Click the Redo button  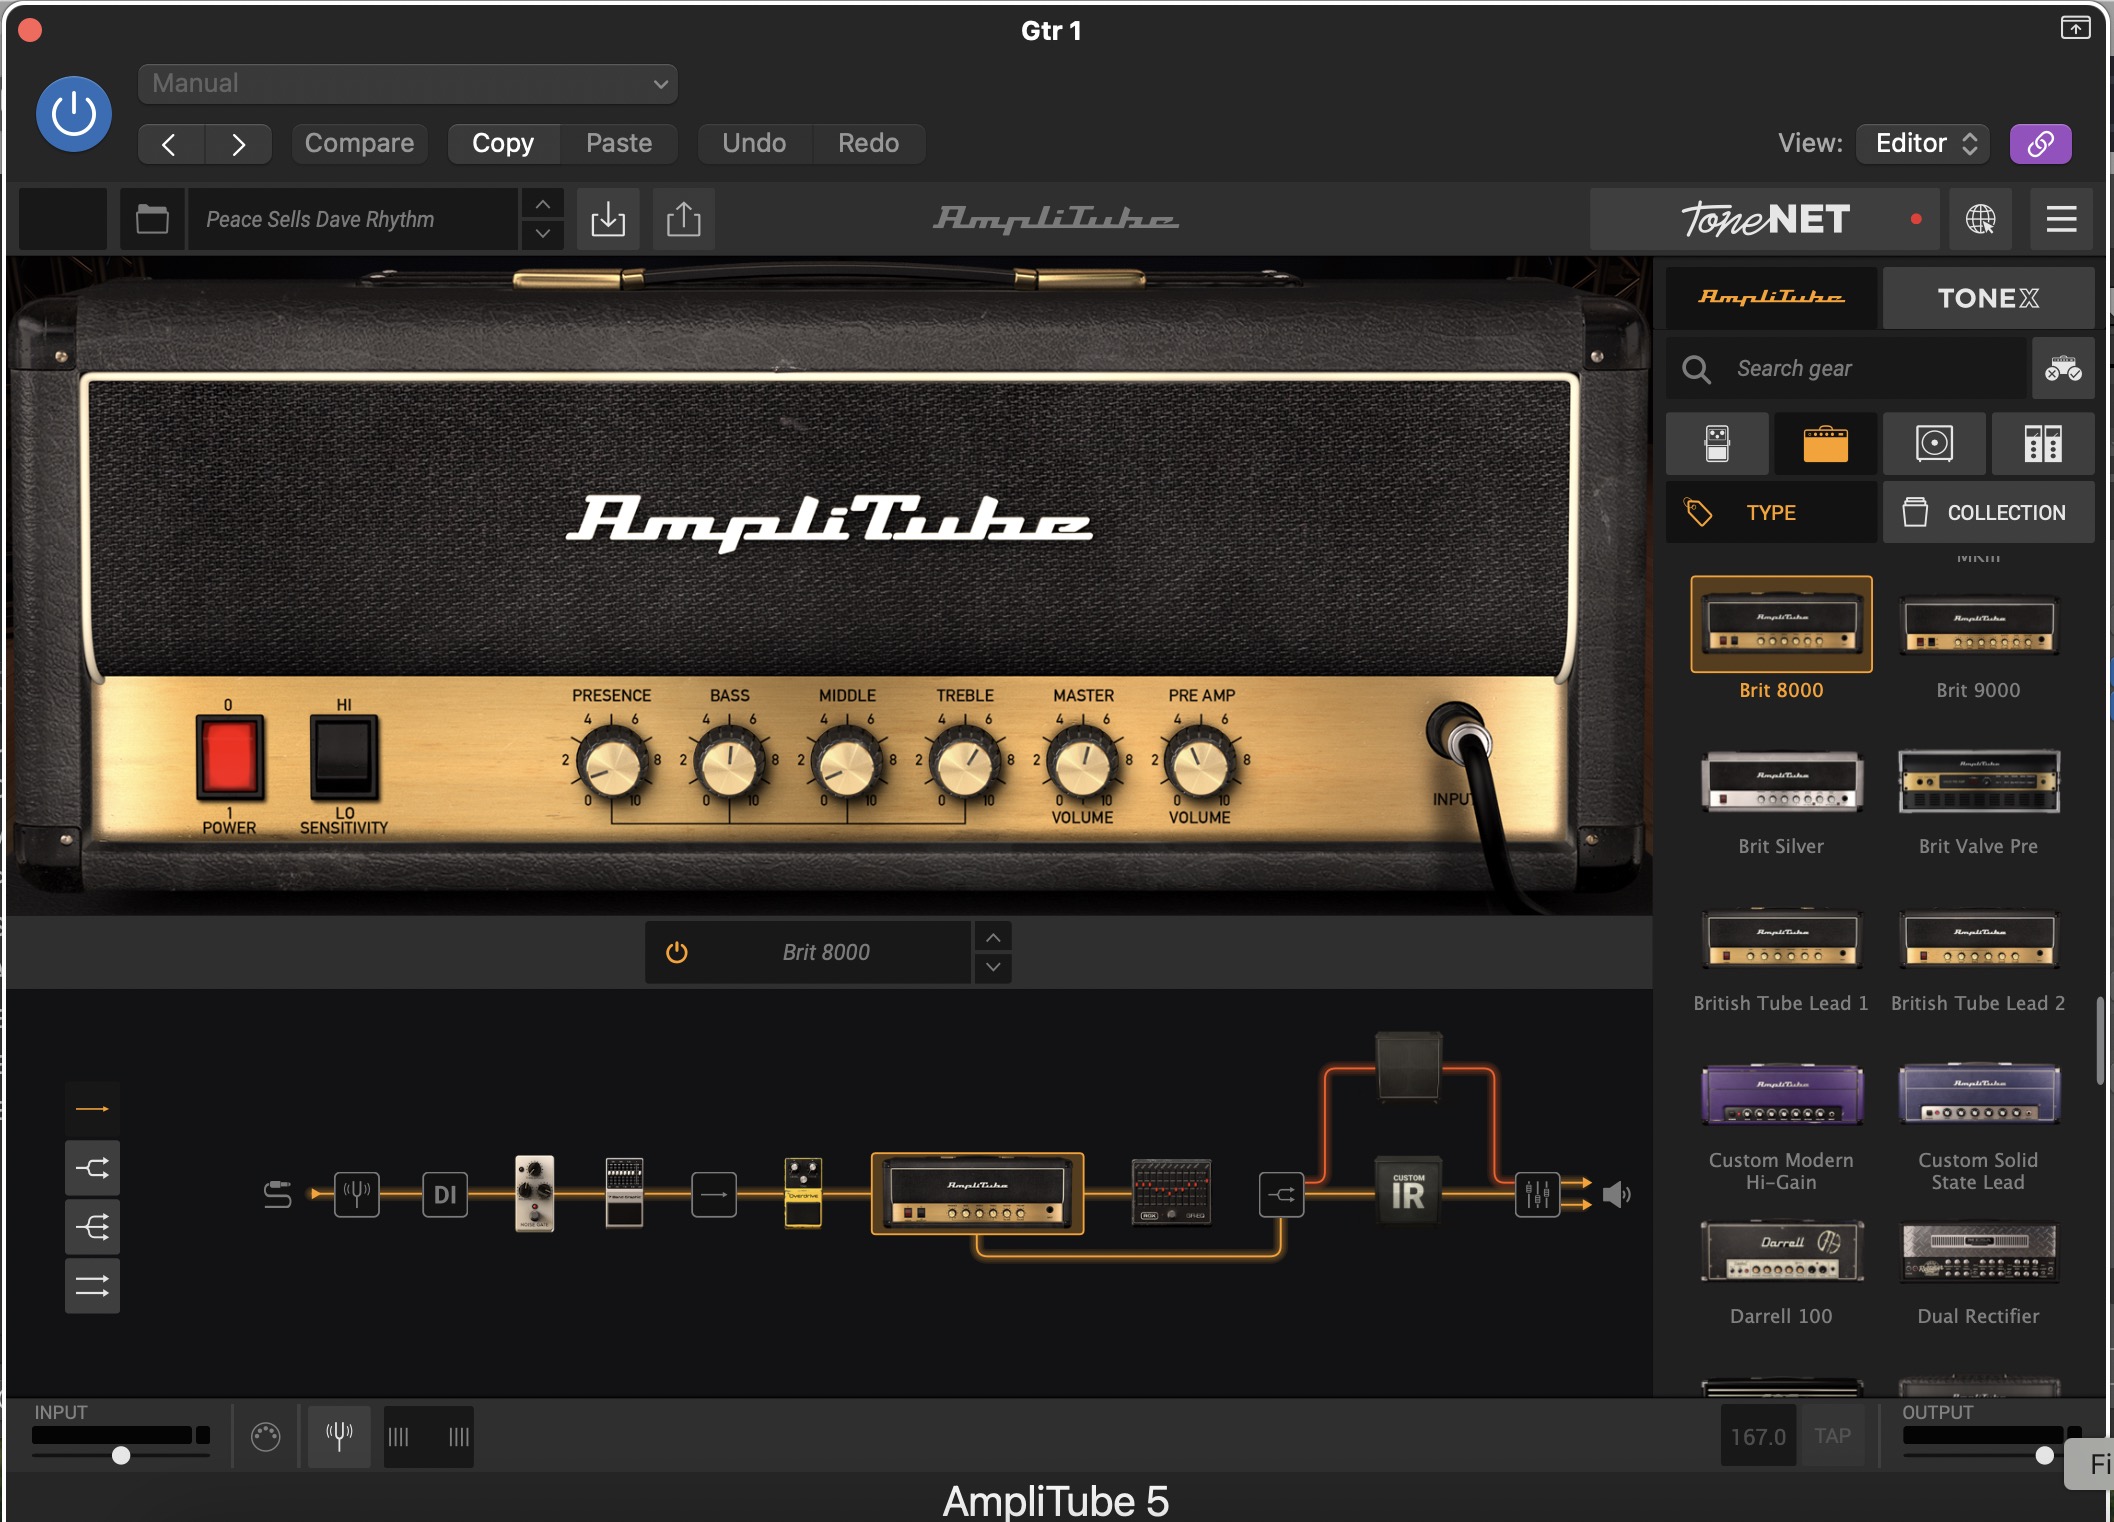[868, 143]
